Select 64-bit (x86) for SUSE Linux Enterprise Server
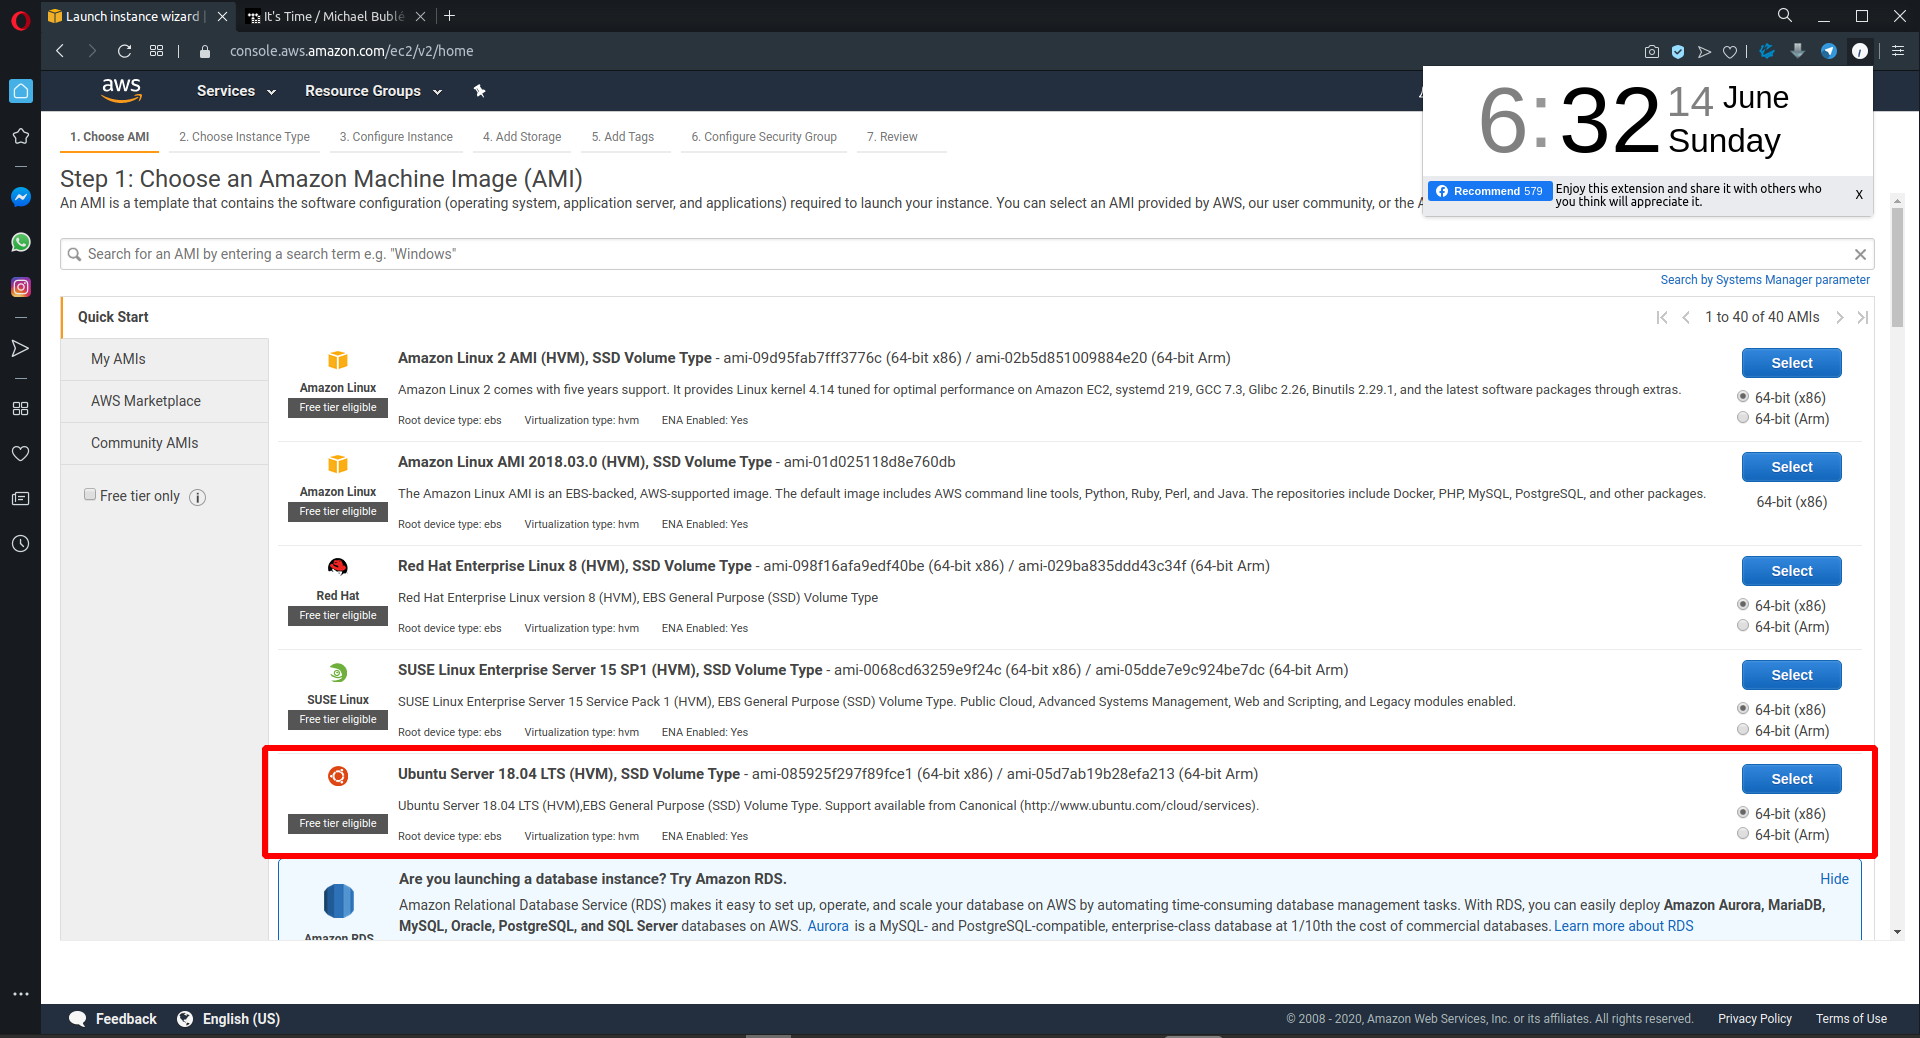 tap(1743, 709)
